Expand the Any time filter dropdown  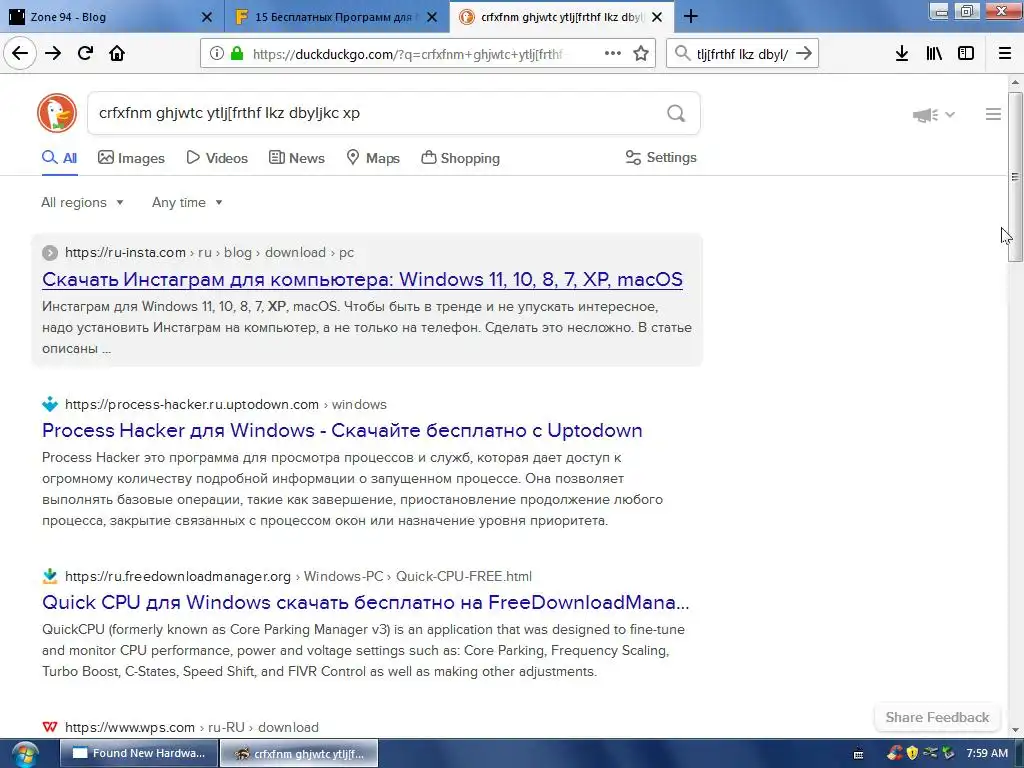tap(187, 202)
